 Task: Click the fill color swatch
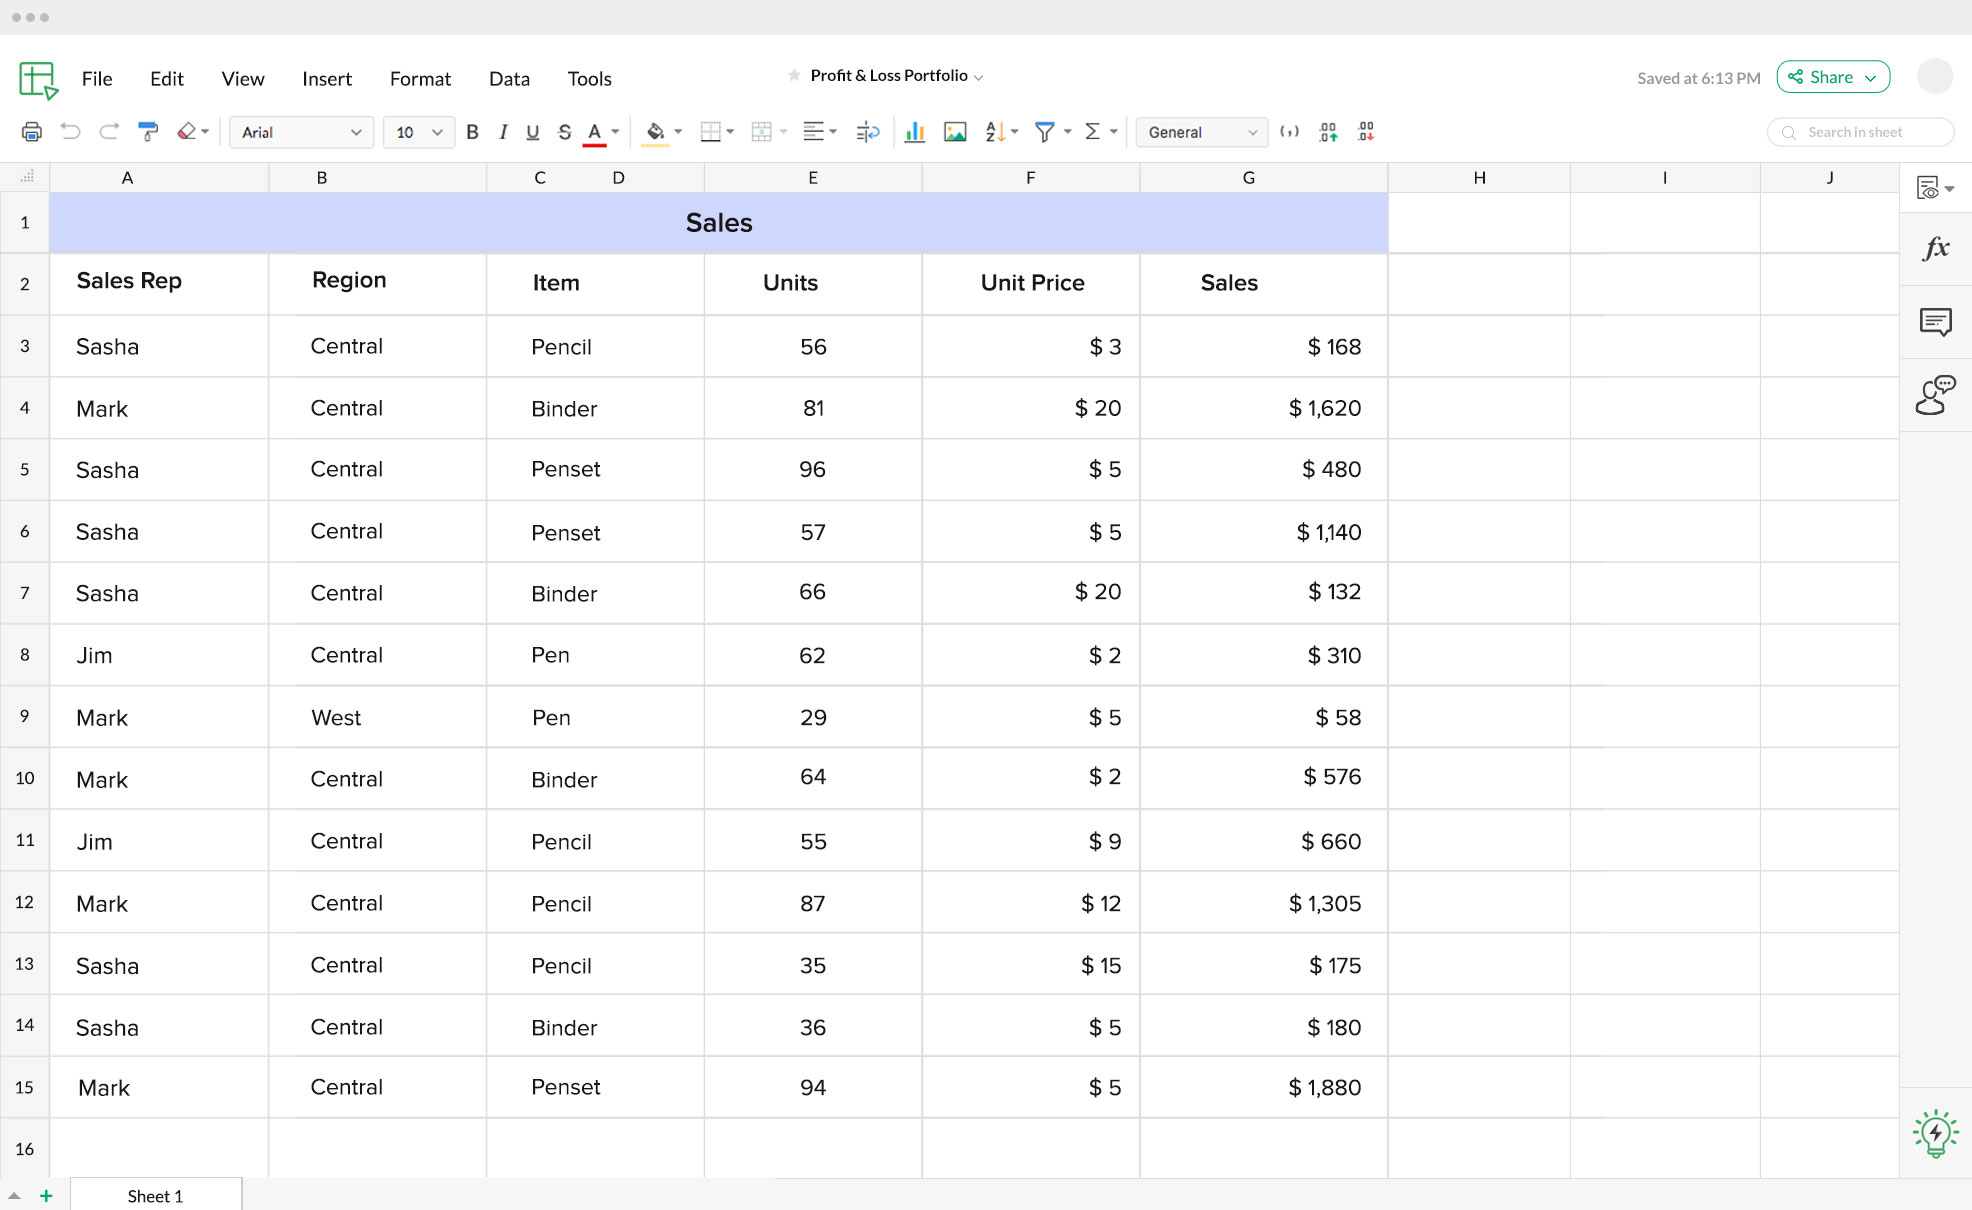coord(655,132)
